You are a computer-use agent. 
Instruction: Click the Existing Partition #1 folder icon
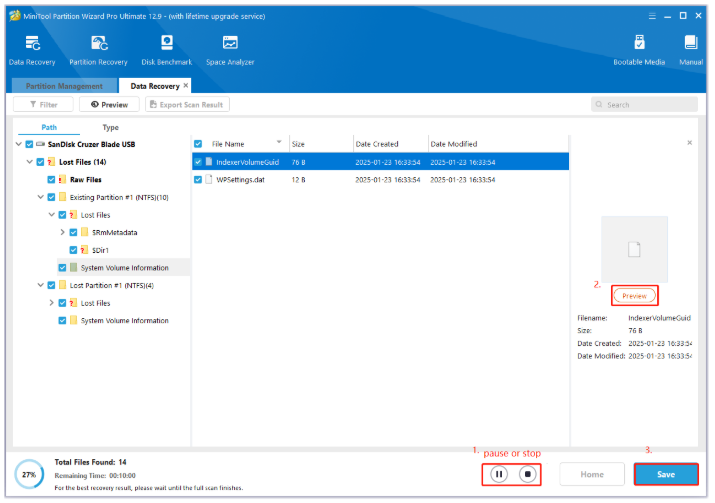coord(62,197)
